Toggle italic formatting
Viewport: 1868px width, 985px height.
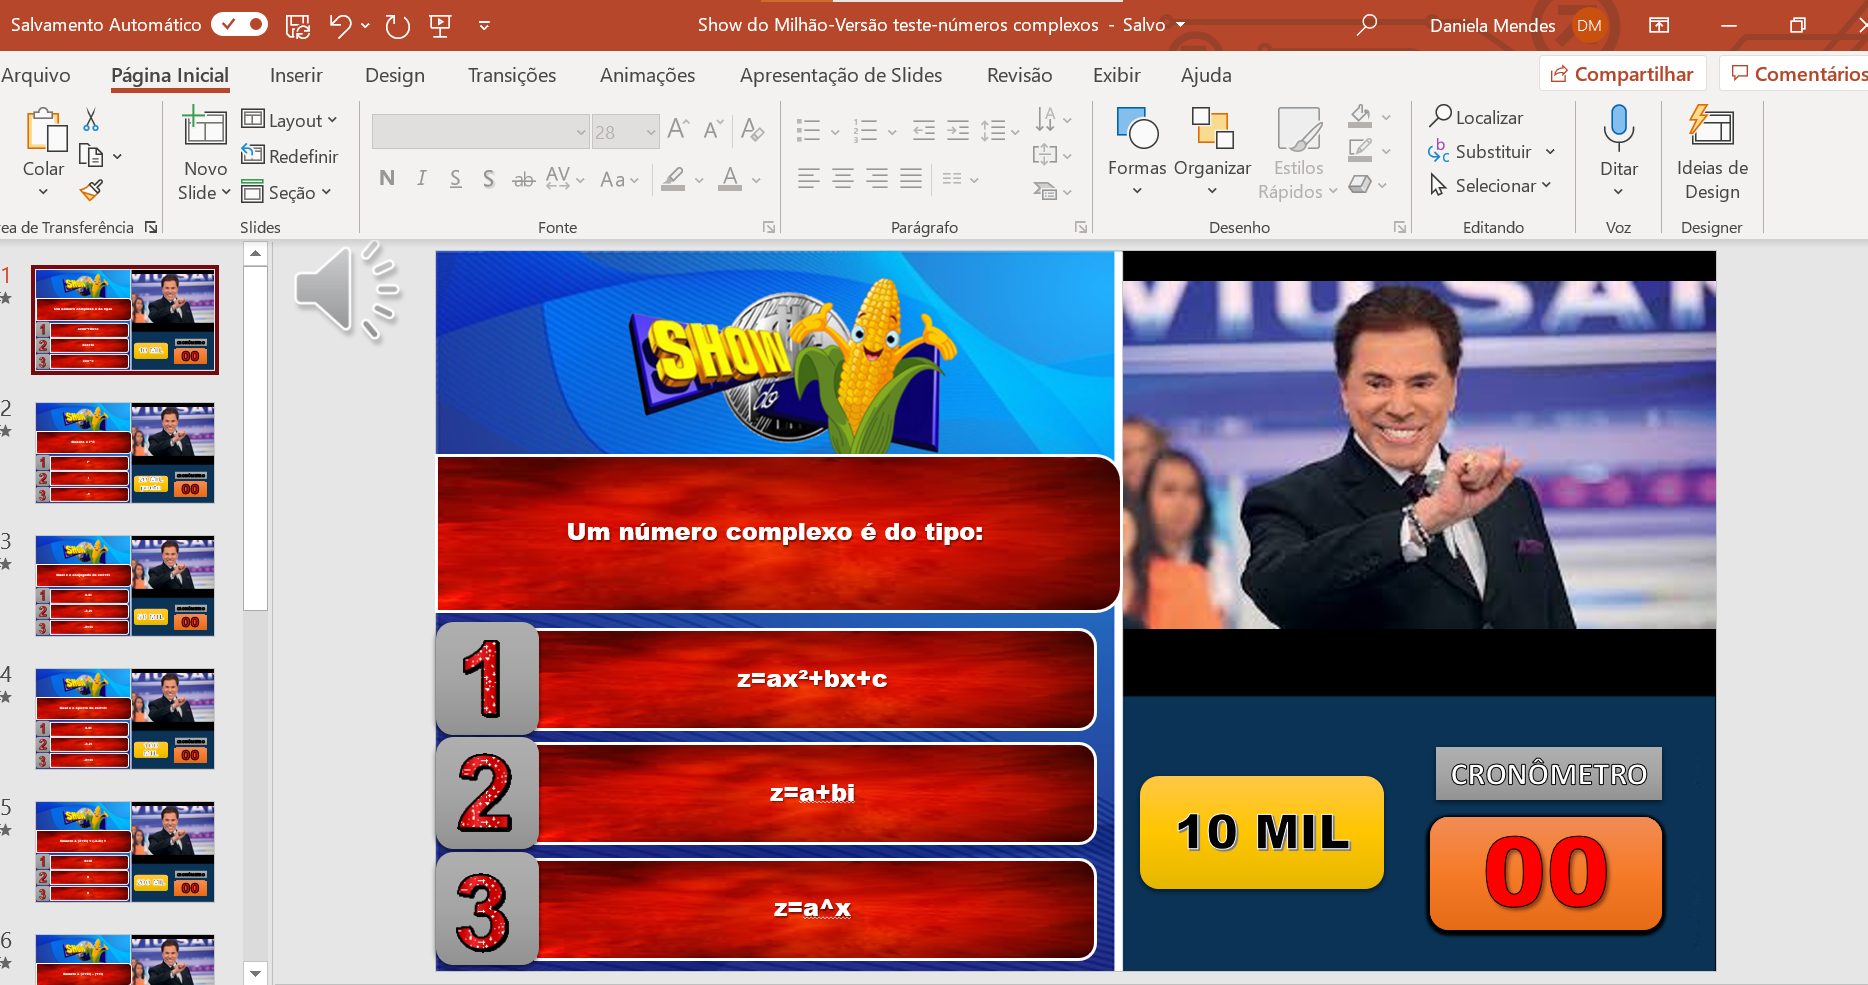pyautogui.click(x=422, y=179)
